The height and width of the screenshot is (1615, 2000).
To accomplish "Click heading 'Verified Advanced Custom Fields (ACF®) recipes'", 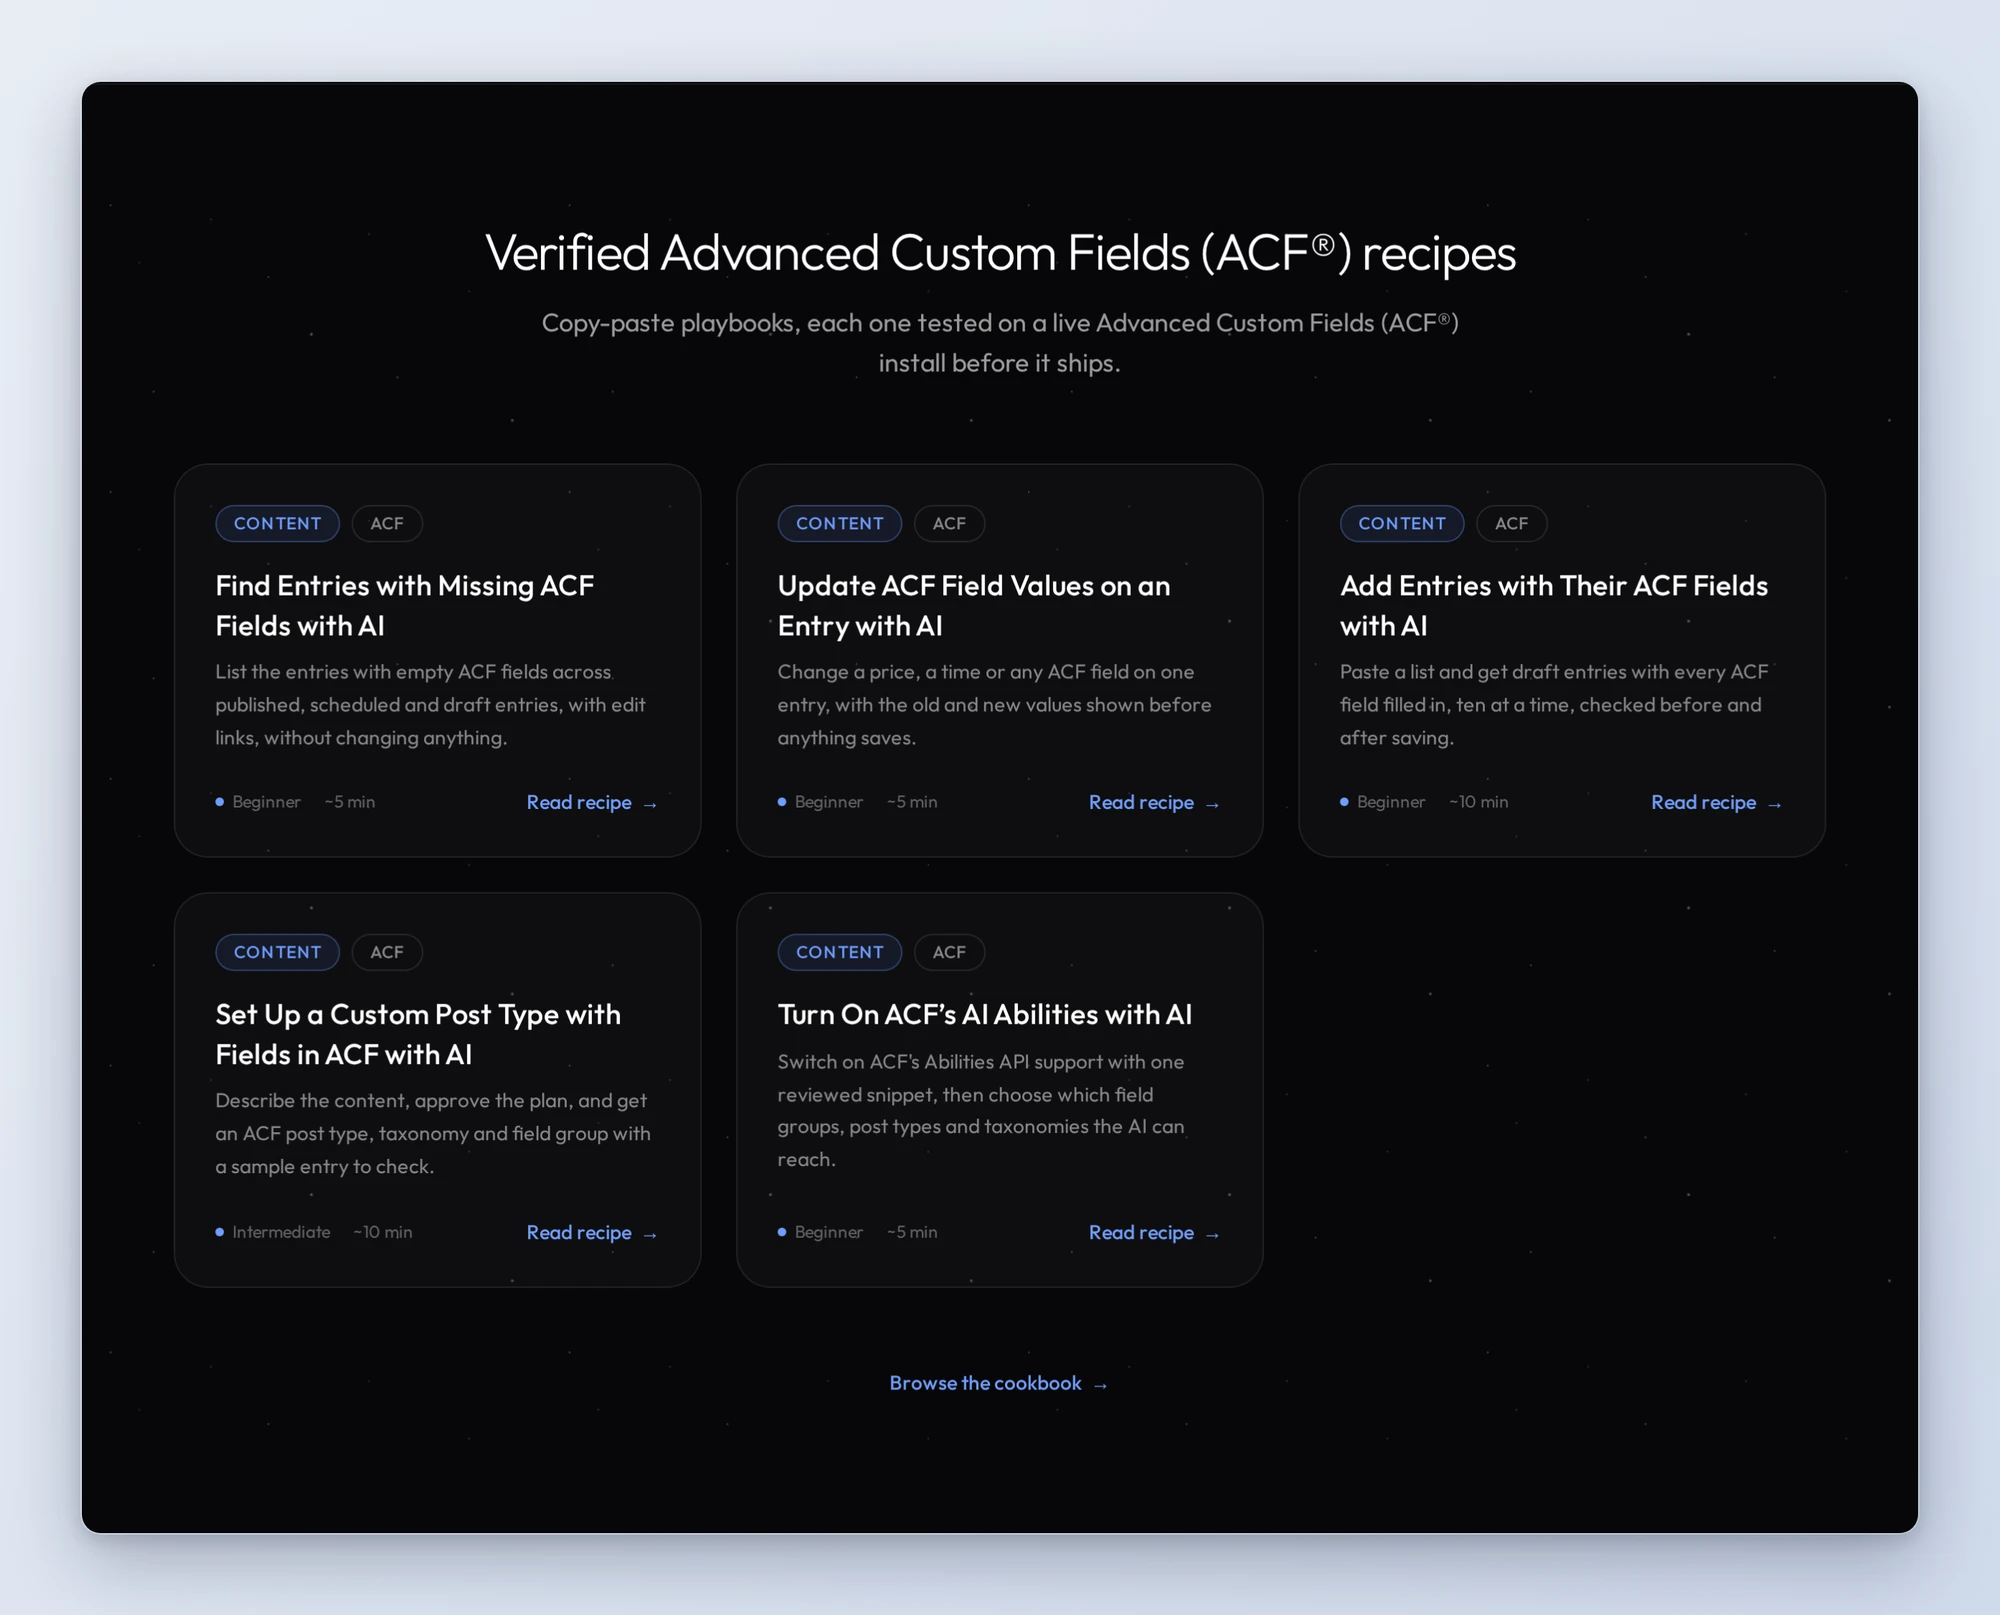I will 1000,252.
